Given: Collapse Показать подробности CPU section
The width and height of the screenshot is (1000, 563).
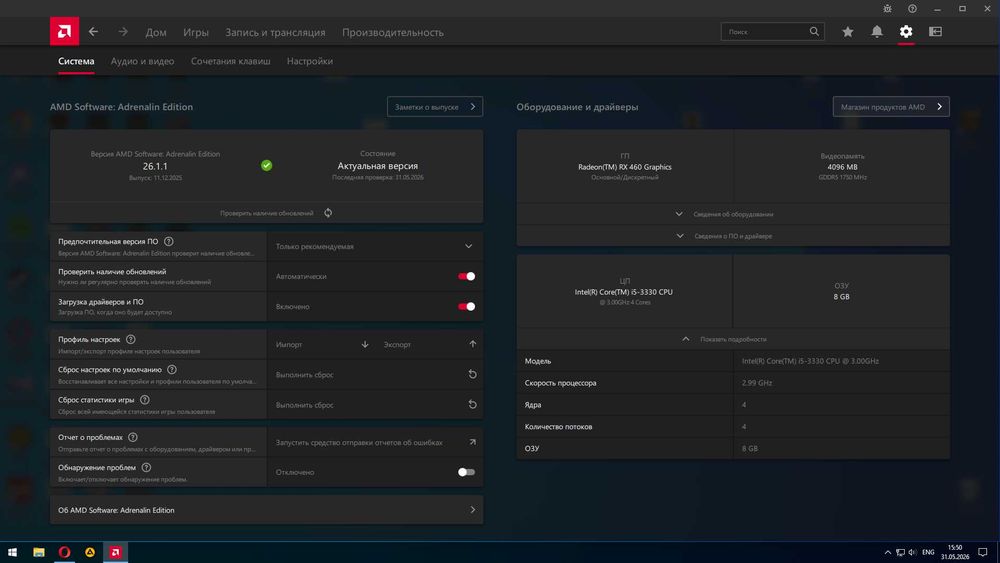Looking at the screenshot, I should click(x=733, y=339).
